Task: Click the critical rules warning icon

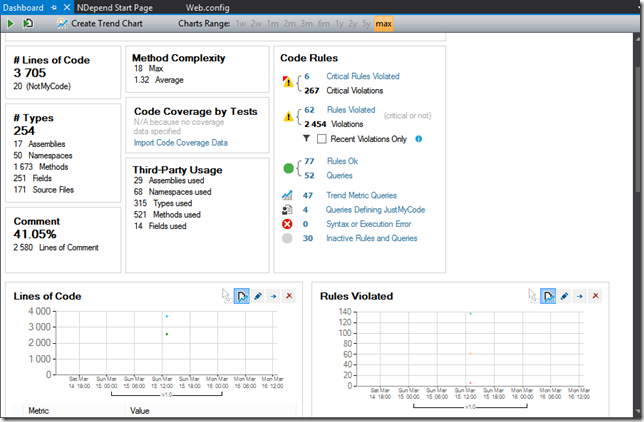Action: [x=288, y=82]
